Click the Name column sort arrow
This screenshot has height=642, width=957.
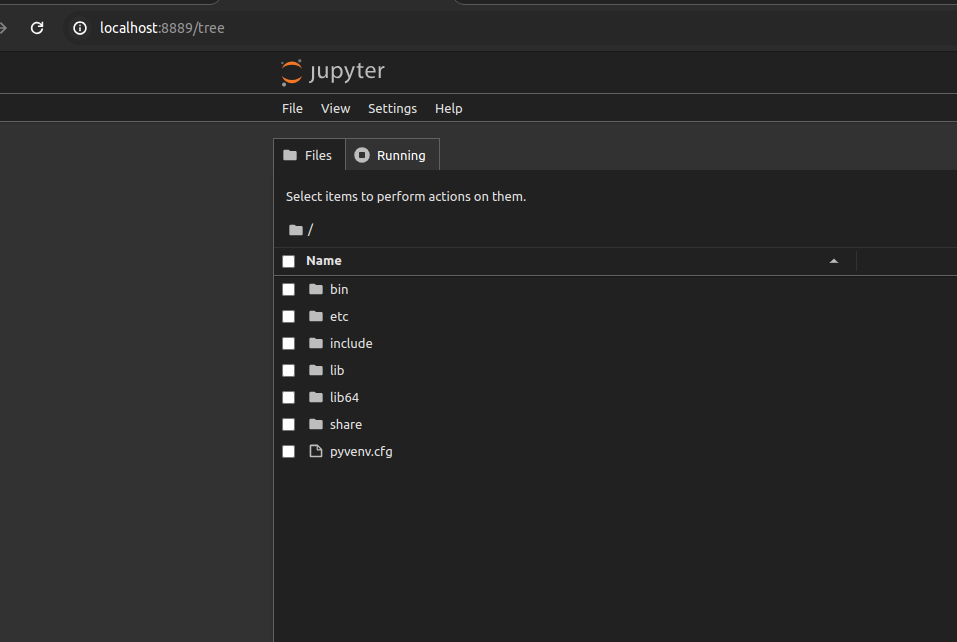(x=834, y=261)
